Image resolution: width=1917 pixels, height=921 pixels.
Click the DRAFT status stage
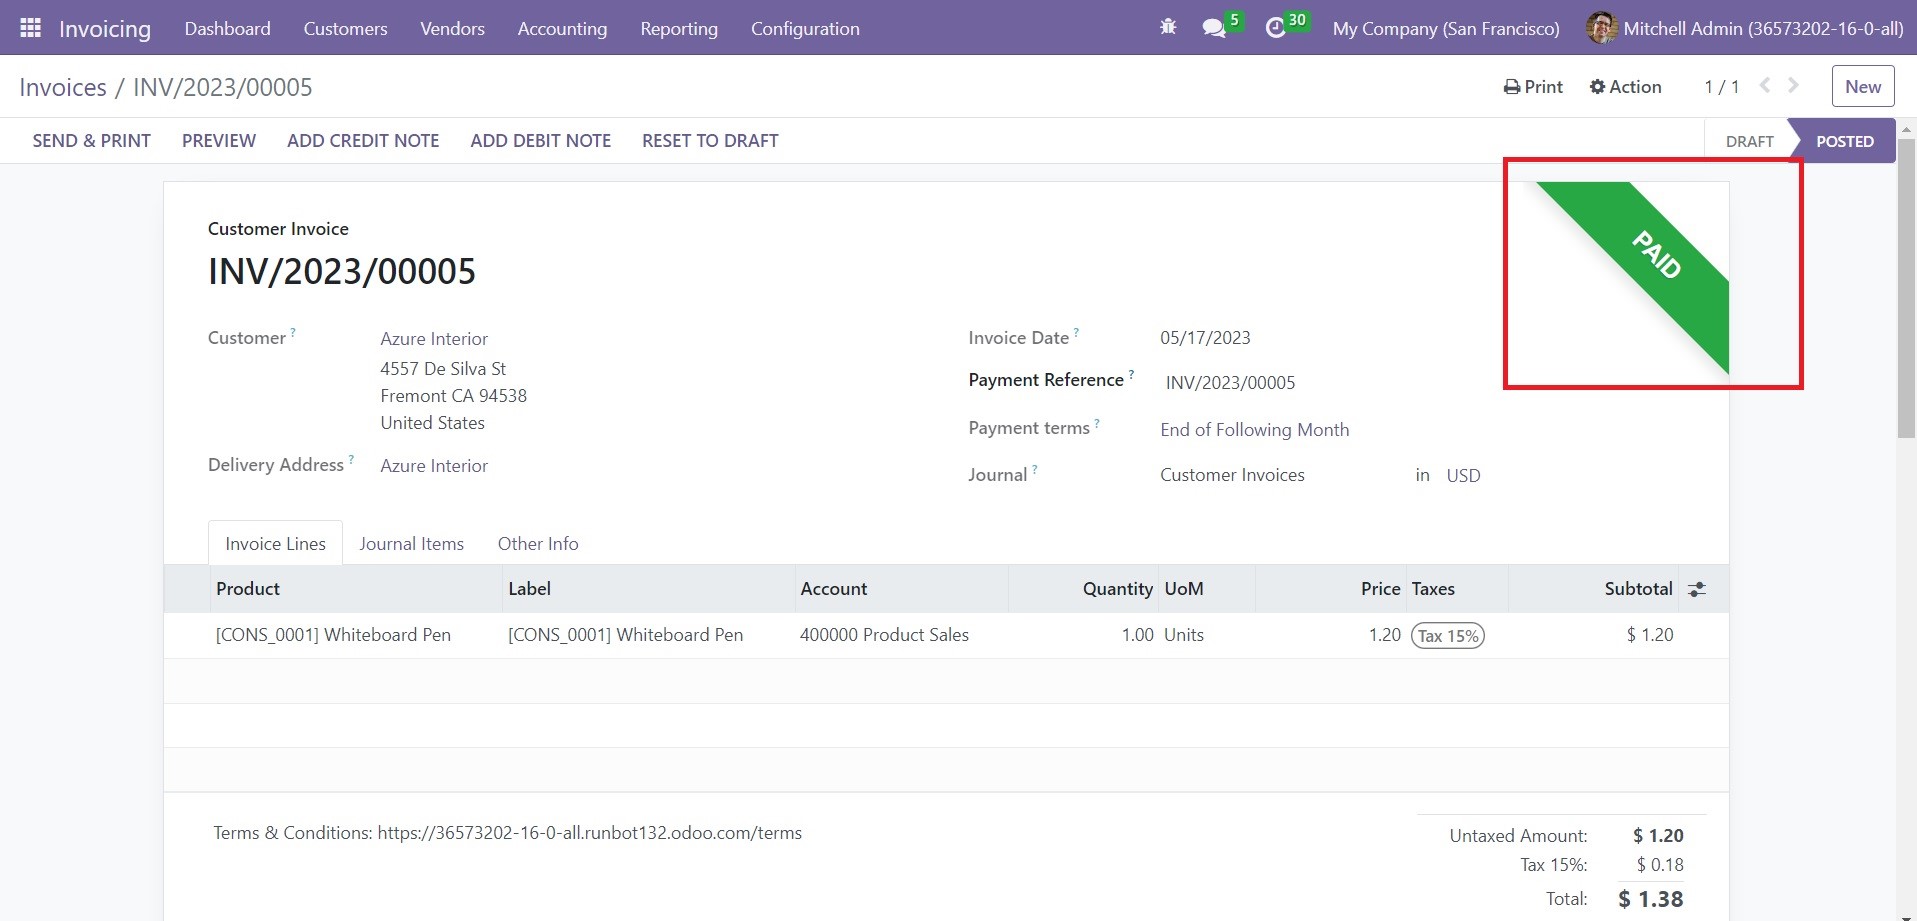[1749, 141]
